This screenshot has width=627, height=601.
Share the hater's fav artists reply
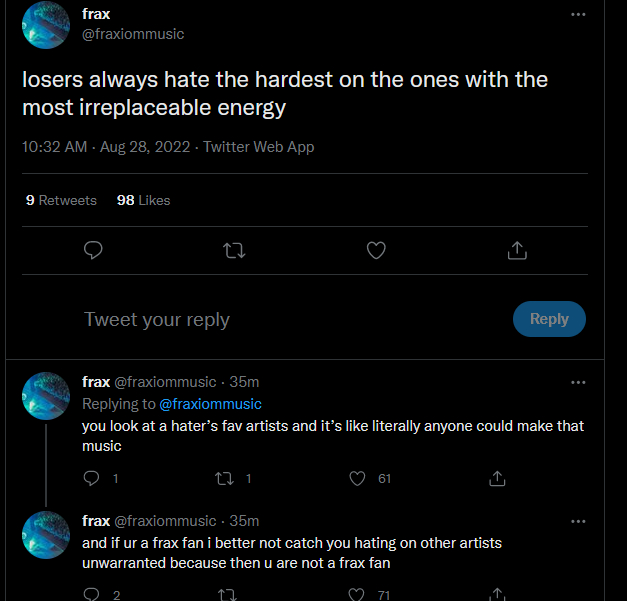496,479
